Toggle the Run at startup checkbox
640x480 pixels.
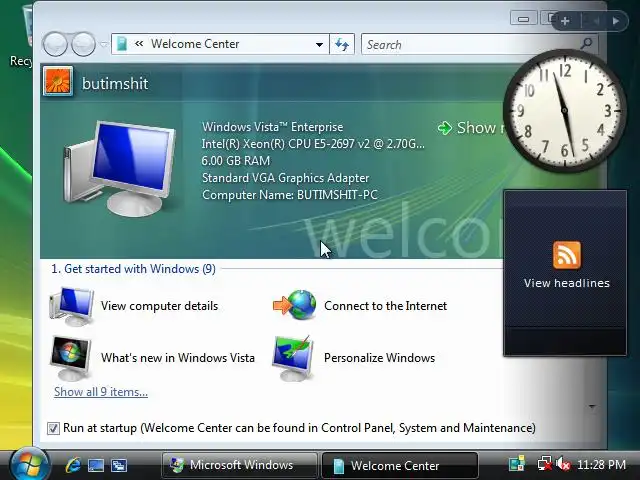53,428
